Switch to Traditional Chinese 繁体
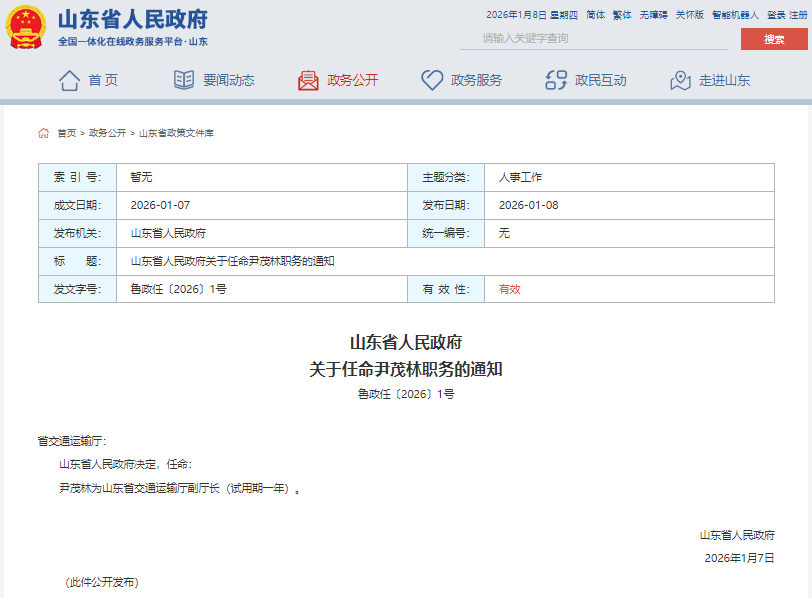Image resolution: width=812 pixels, height=598 pixels. [x=622, y=15]
